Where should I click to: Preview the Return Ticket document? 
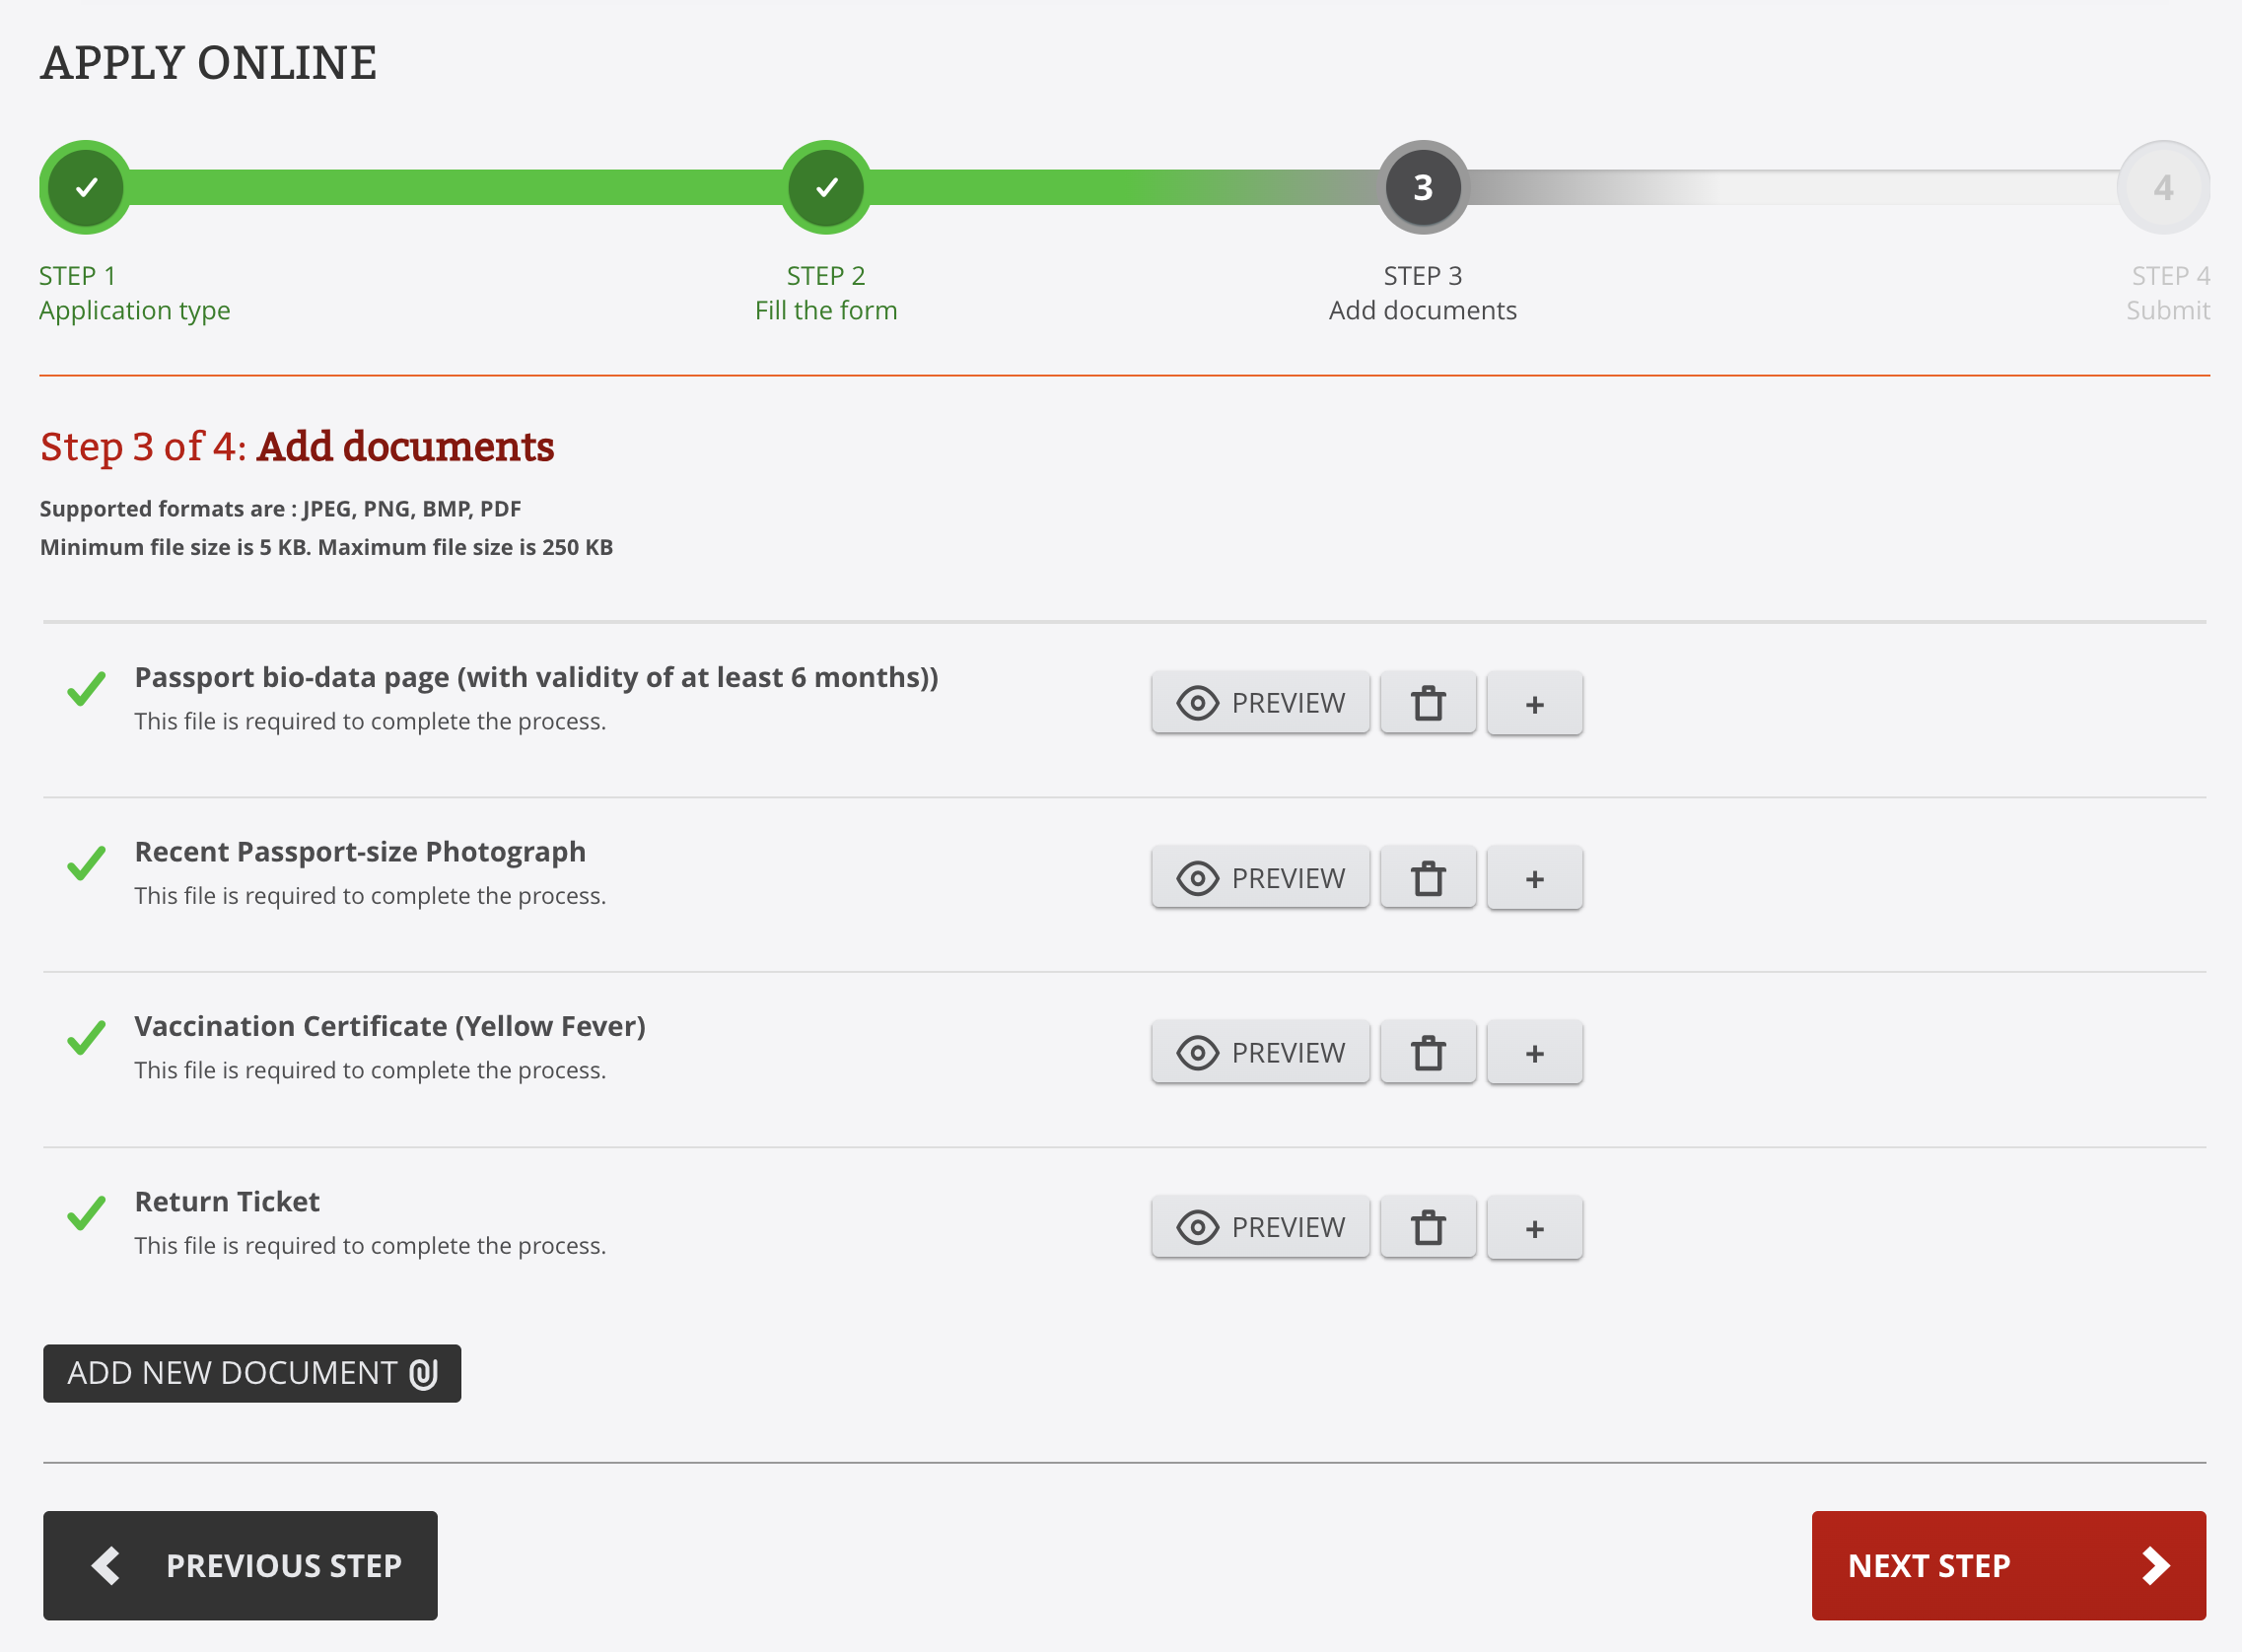[x=1260, y=1227]
